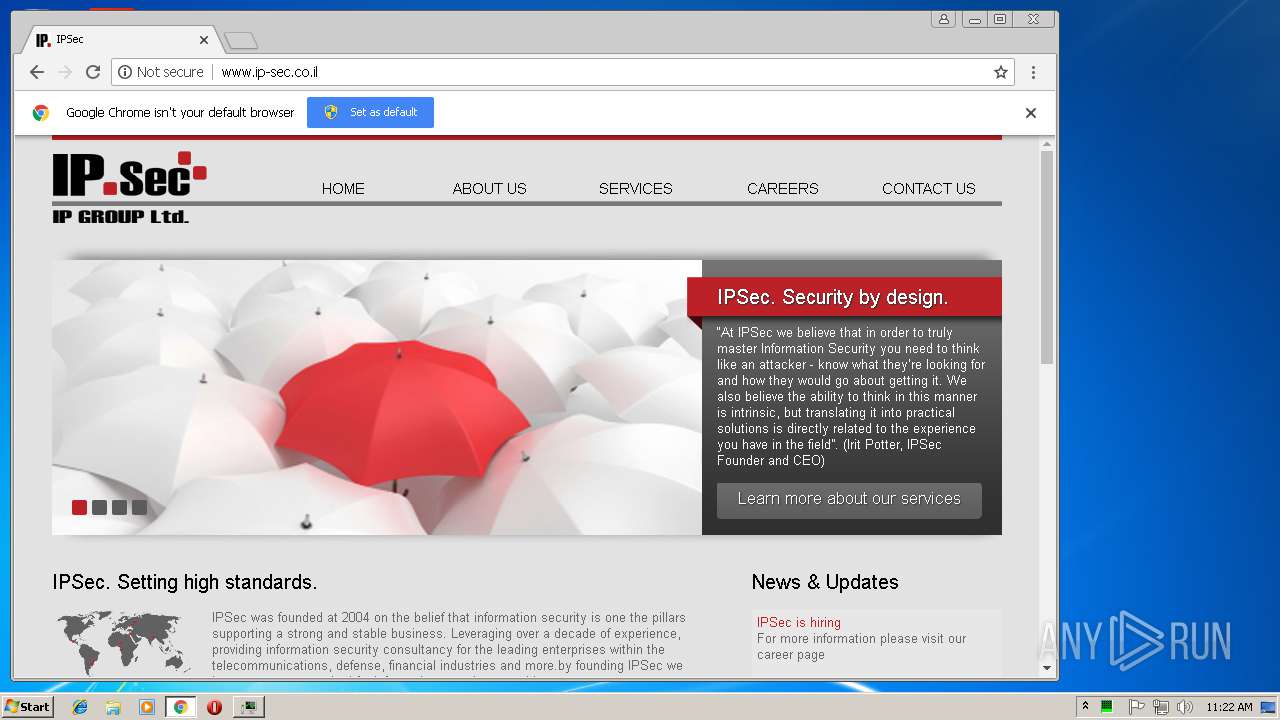This screenshot has width=1280, height=720.
Task: Click the Chrome taskbar icon
Action: pos(180,707)
